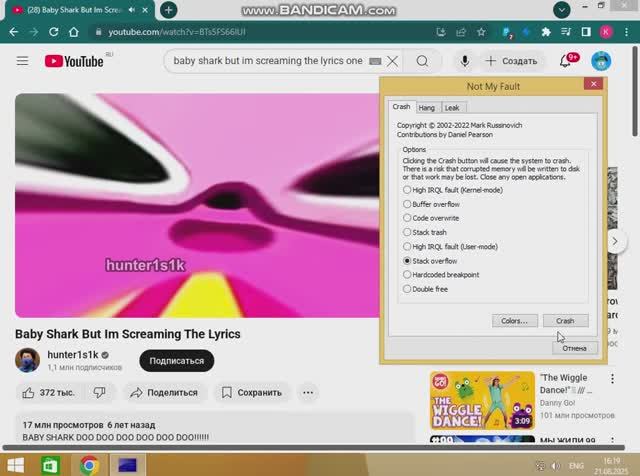Open the green Store taskbar icon

click(50, 465)
